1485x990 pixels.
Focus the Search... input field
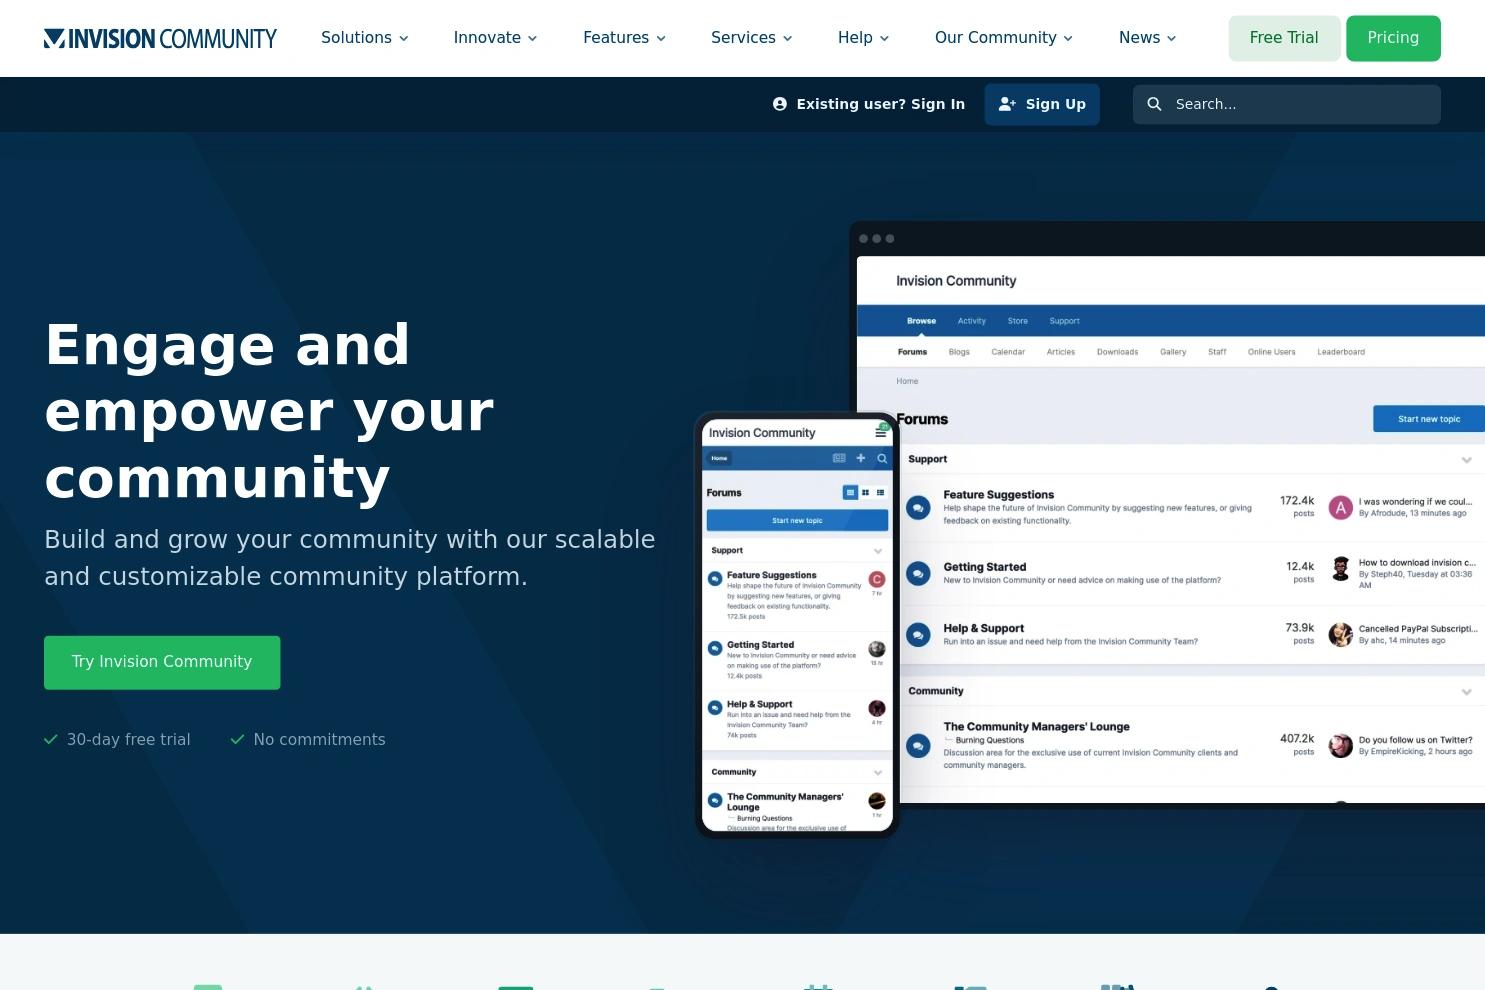point(1286,104)
